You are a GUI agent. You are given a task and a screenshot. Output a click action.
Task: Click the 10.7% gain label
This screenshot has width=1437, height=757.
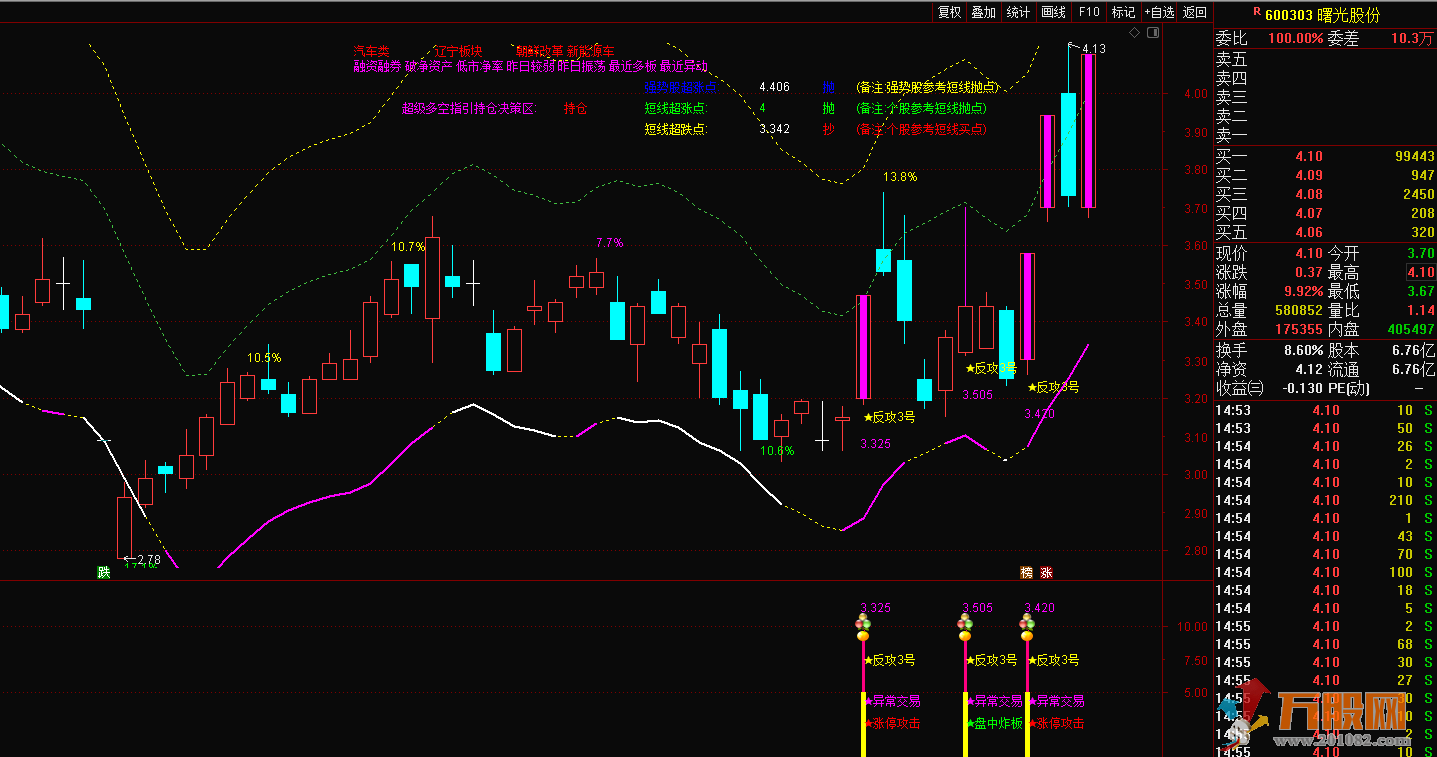(x=408, y=246)
